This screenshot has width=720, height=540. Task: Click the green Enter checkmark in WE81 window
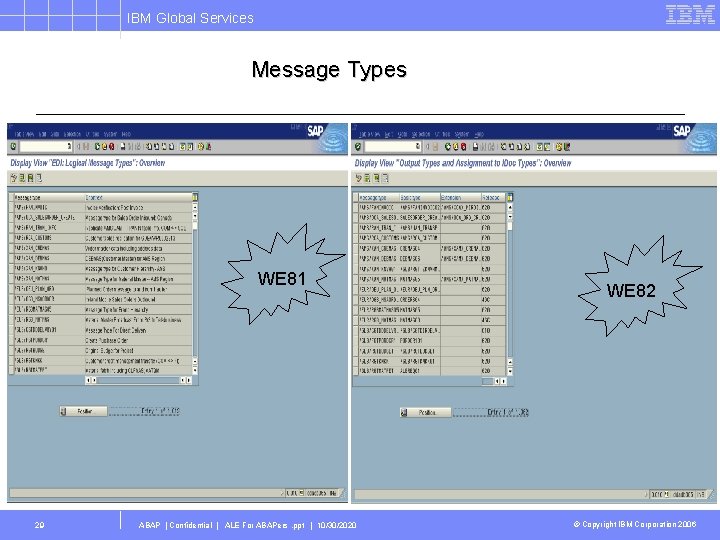pos(13,146)
